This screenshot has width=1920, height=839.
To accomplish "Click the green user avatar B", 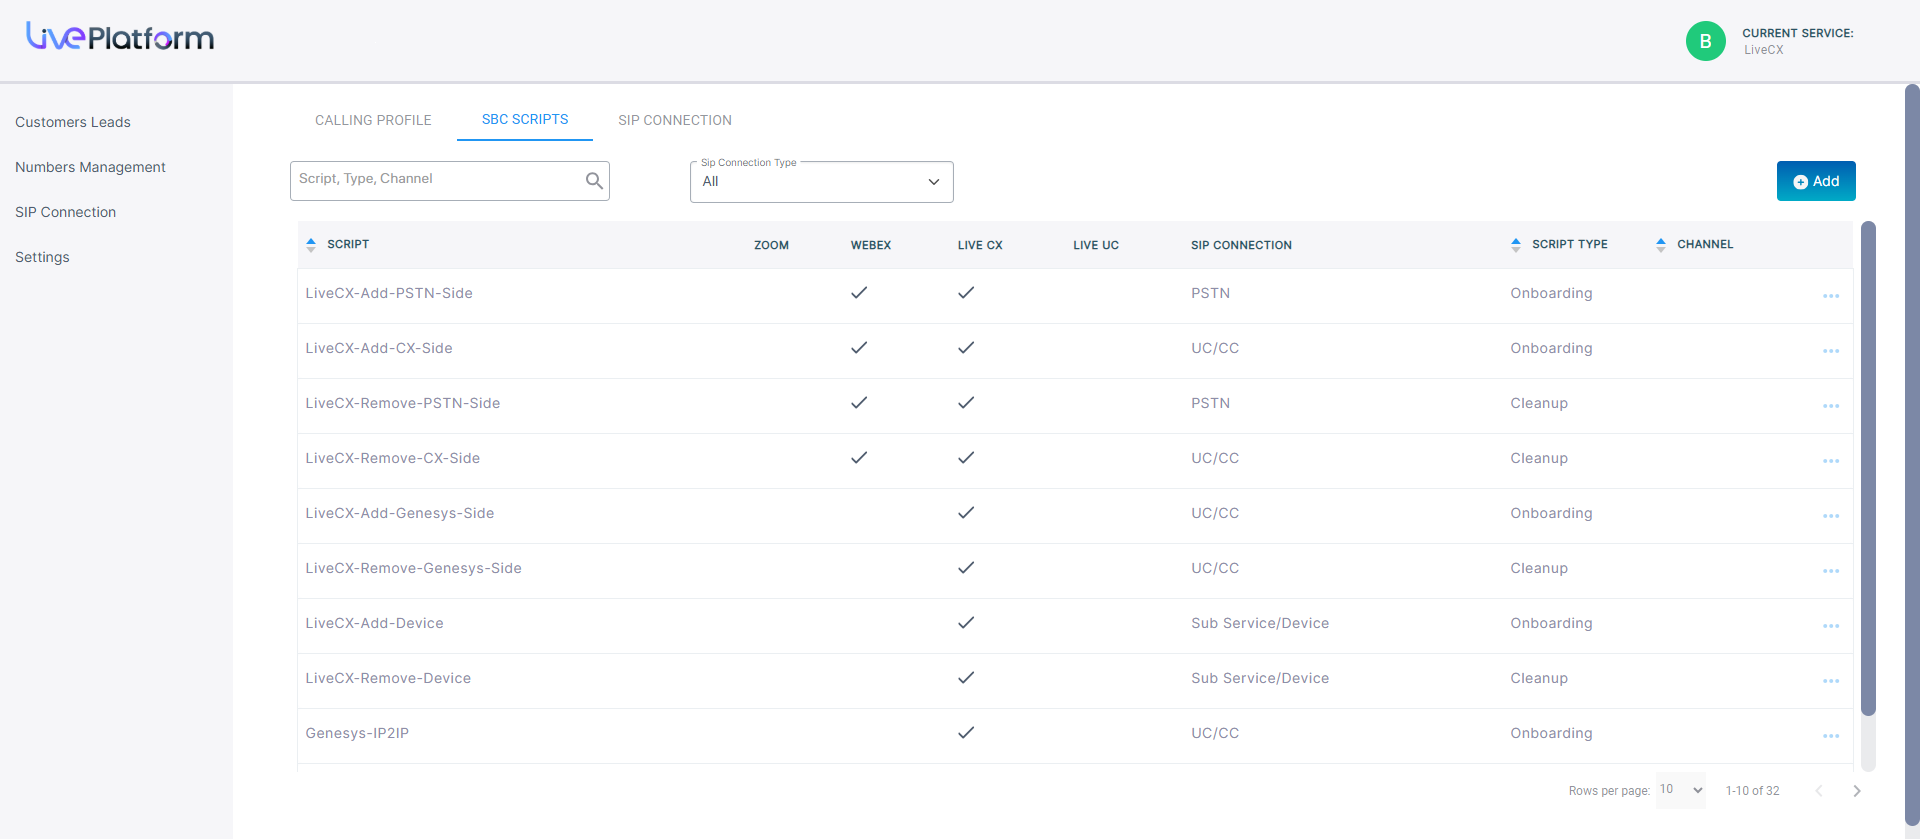I will pos(1705,41).
